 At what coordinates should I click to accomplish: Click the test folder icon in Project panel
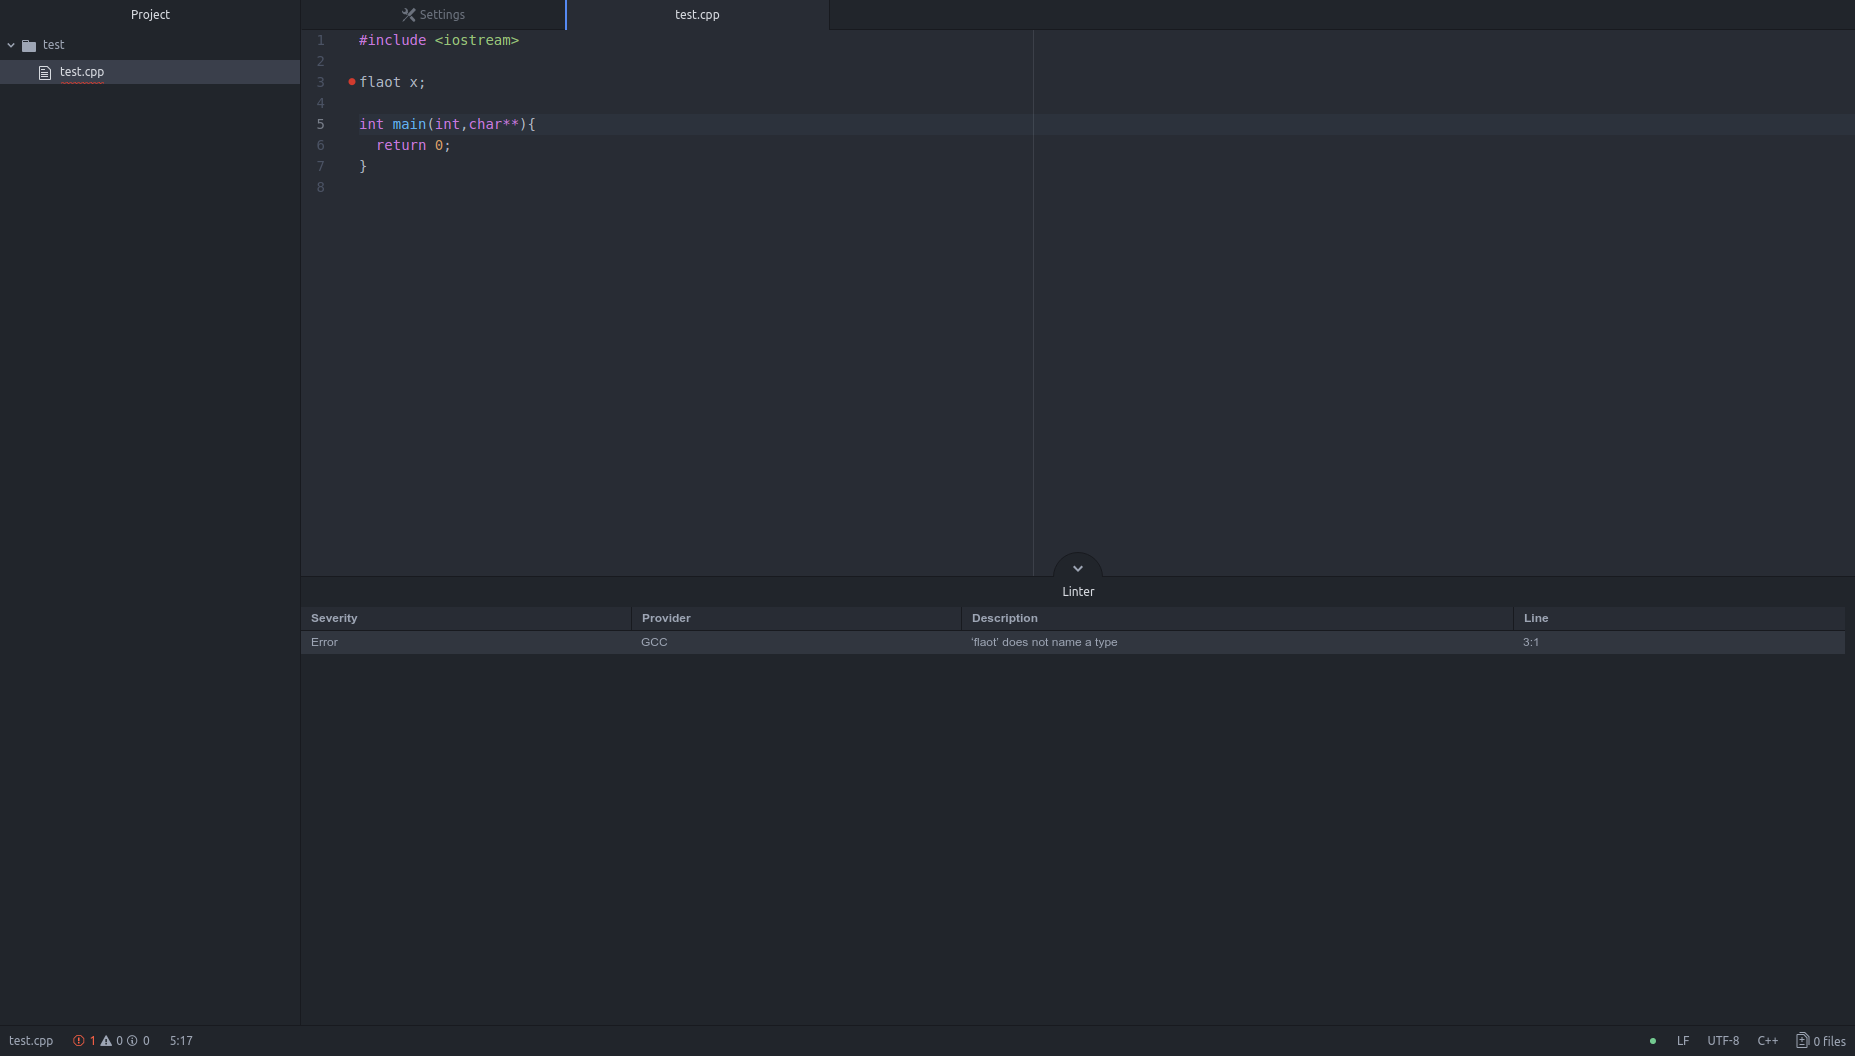pyautogui.click(x=31, y=45)
